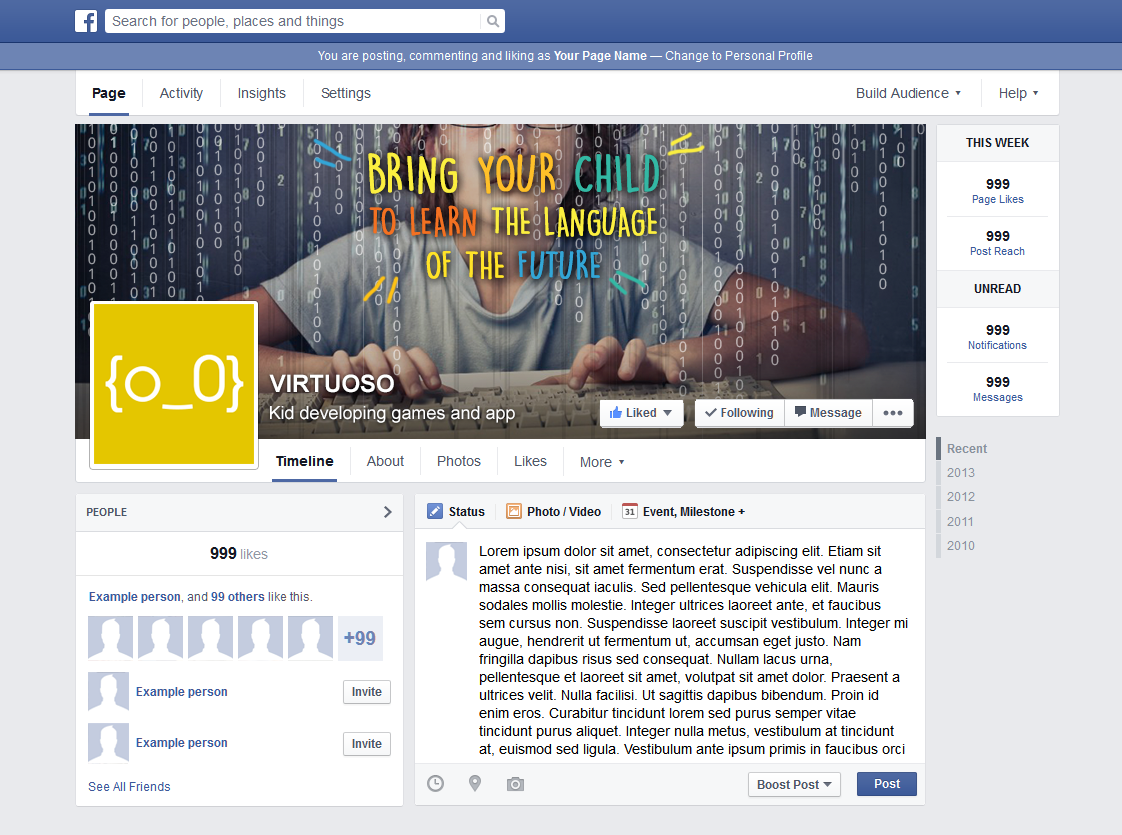Click the +99 more people tile
1122x835 pixels.
pyautogui.click(x=360, y=638)
